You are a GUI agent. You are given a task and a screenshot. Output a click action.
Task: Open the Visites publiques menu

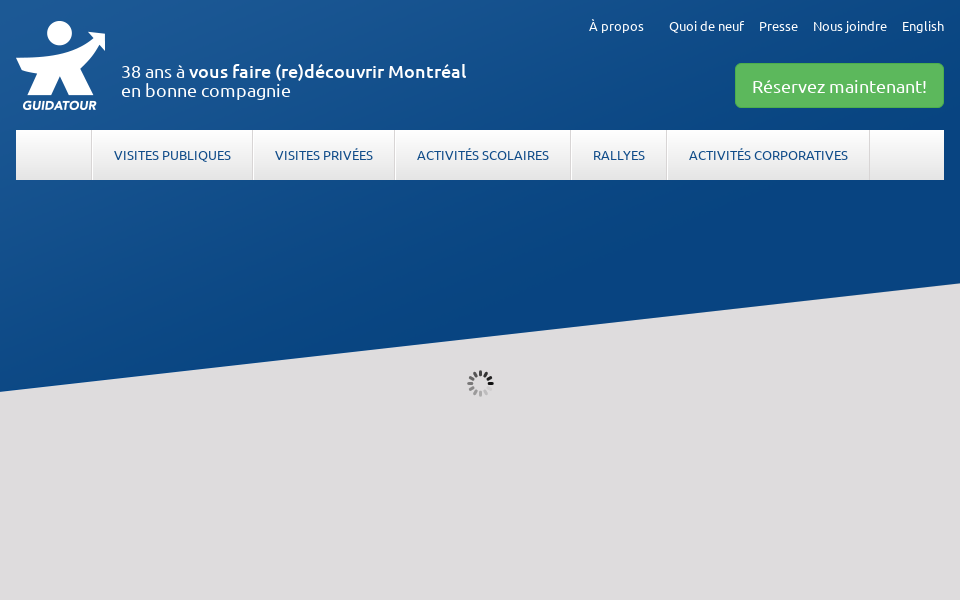pos(172,155)
